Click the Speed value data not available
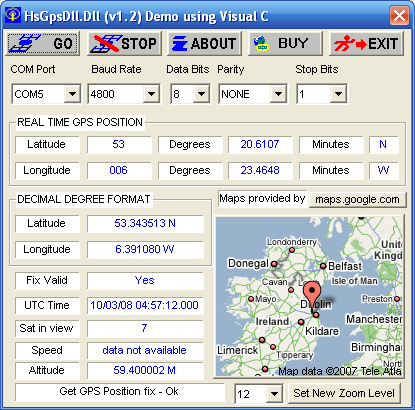 145,350
